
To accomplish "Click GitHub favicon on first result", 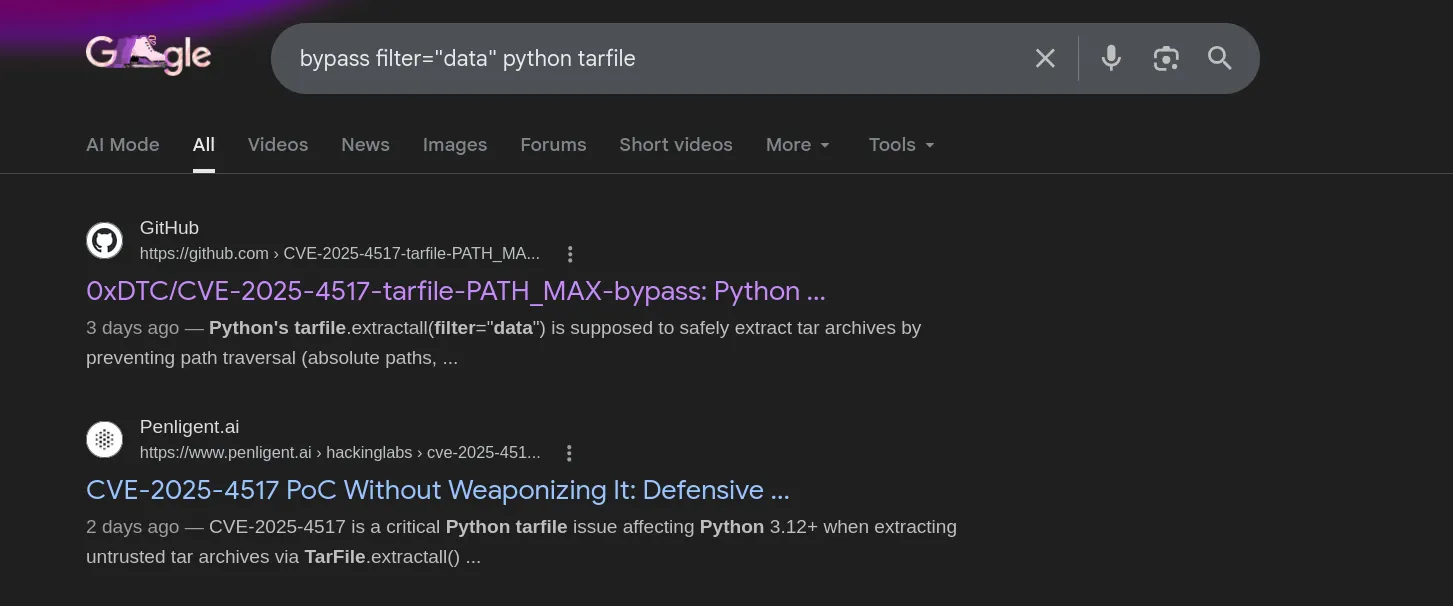I will pos(105,240).
